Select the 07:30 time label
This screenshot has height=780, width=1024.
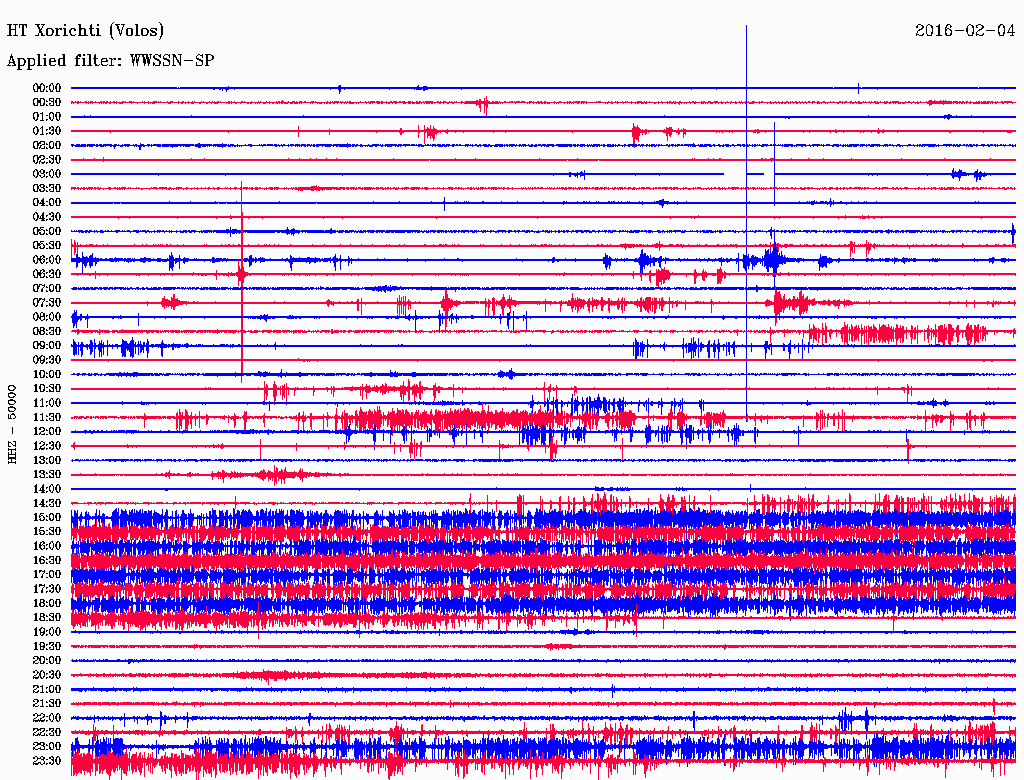point(47,302)
